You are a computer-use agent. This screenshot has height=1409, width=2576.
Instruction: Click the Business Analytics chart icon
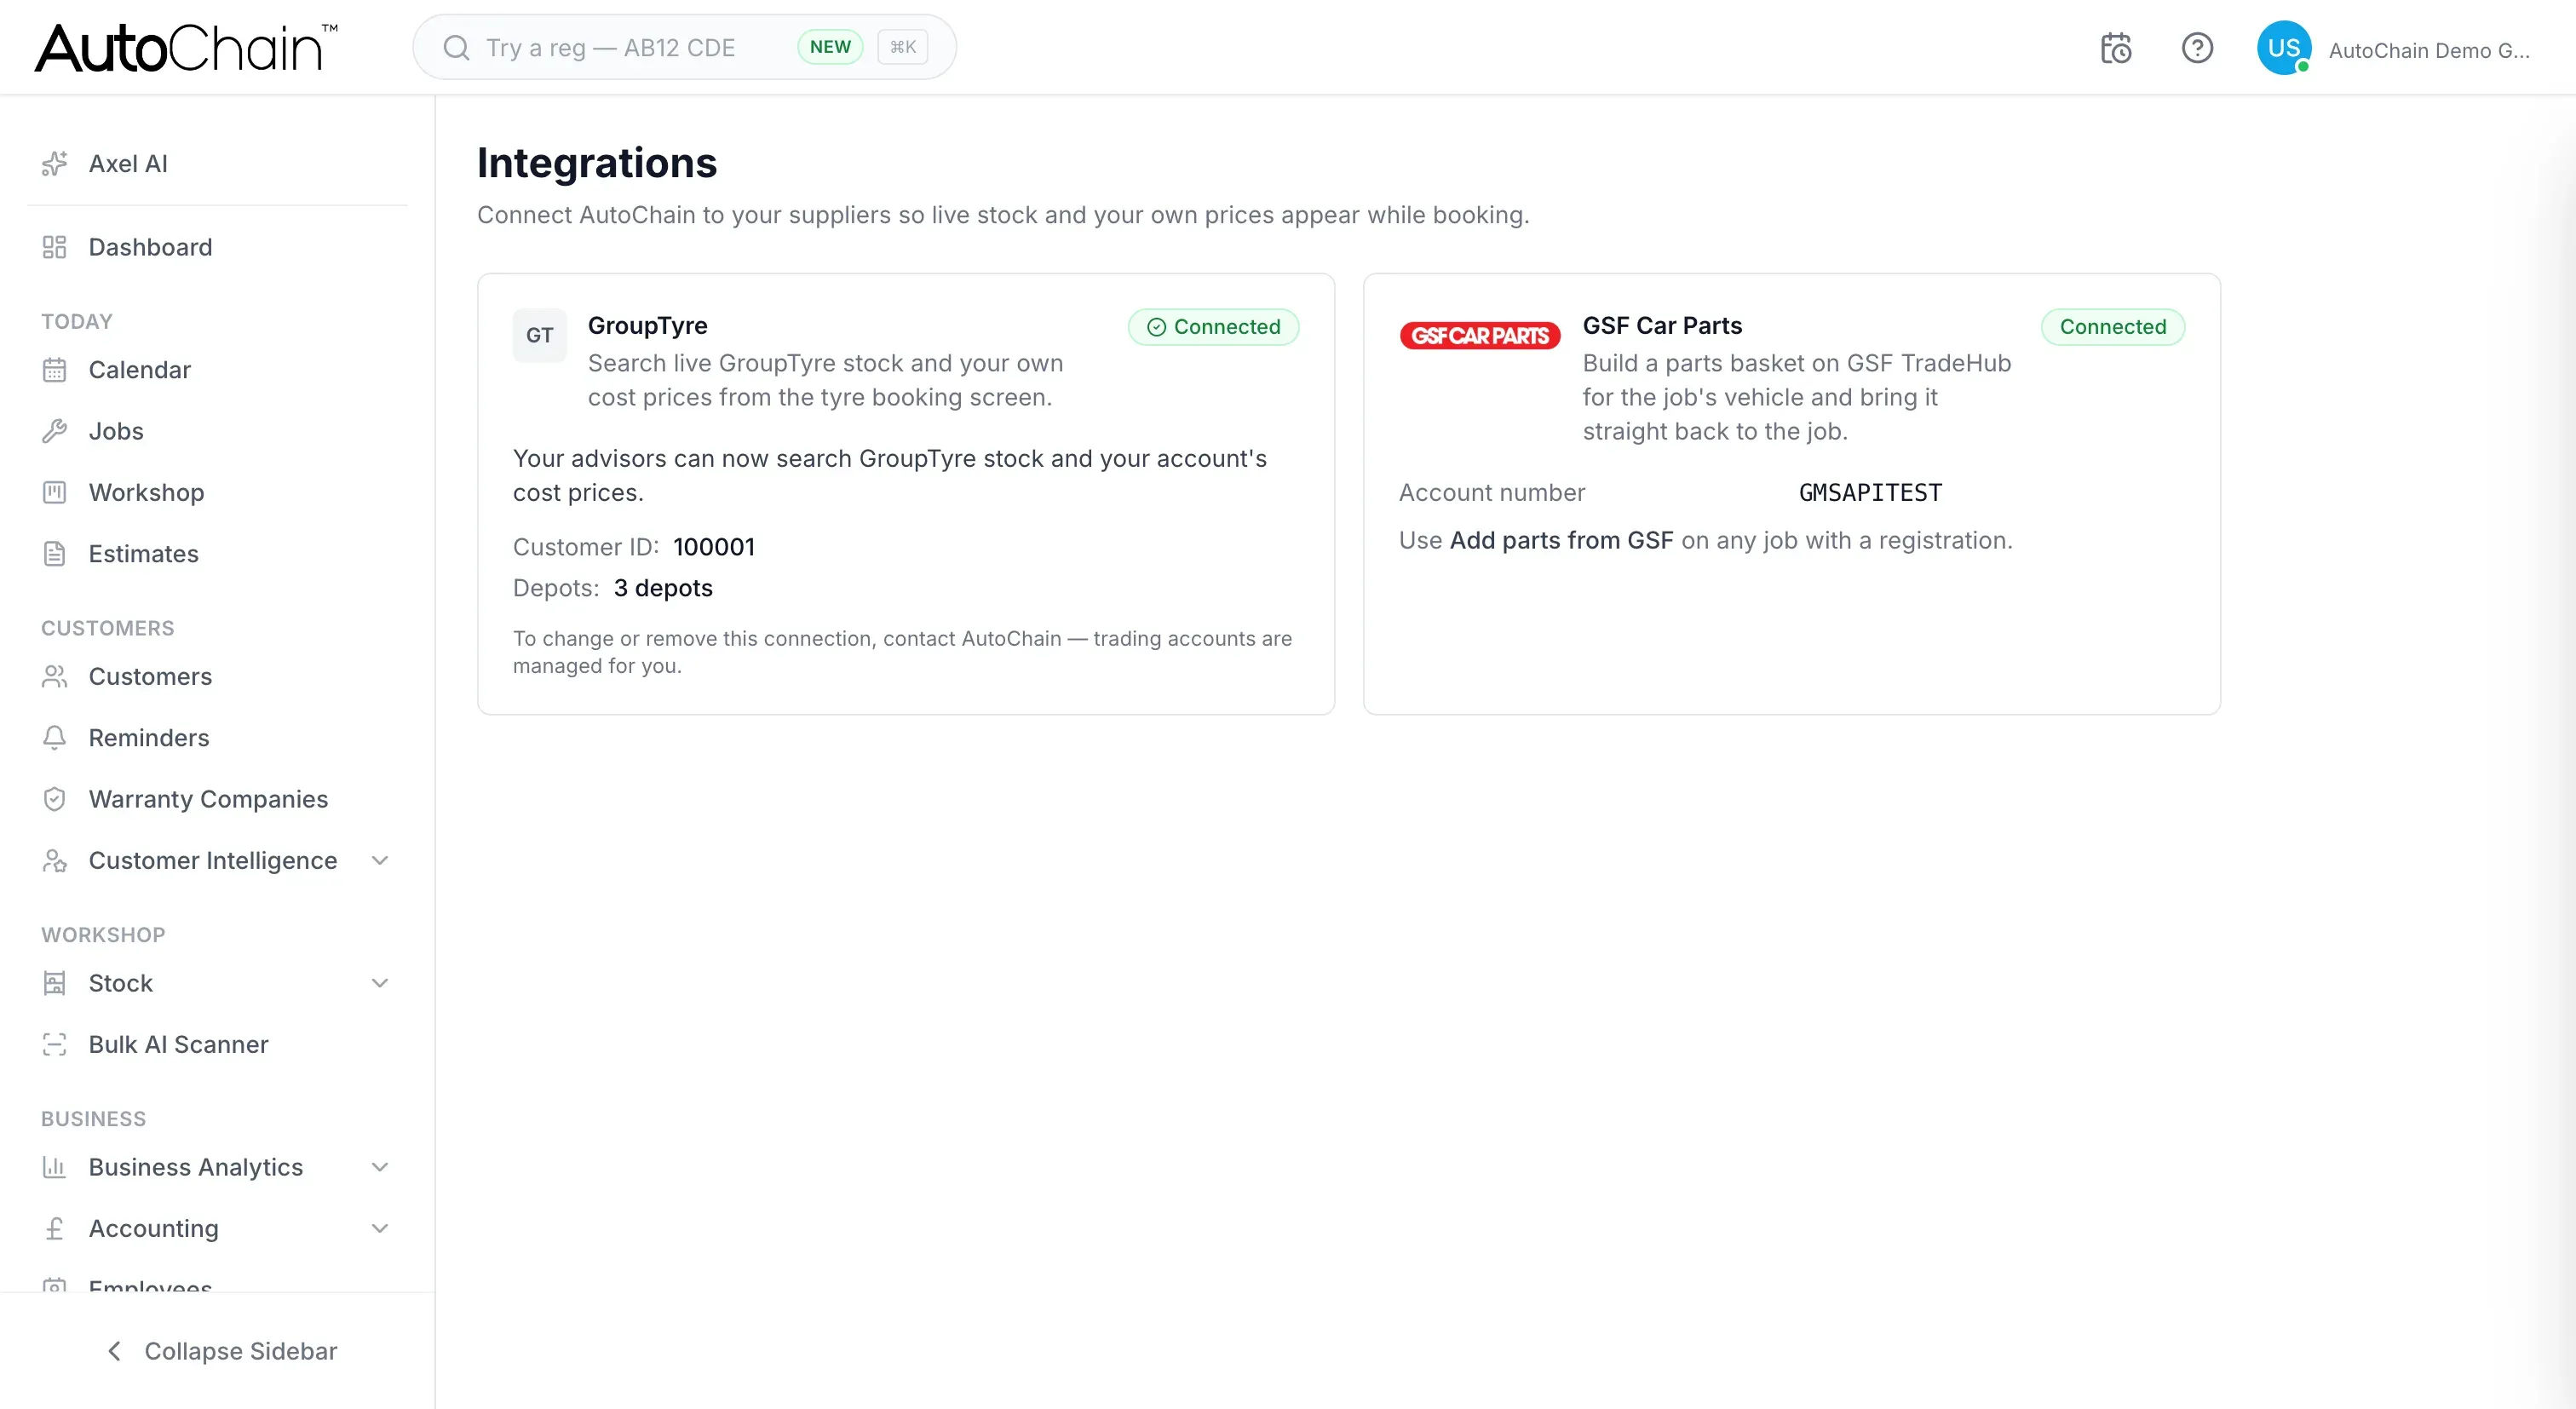54,1167
